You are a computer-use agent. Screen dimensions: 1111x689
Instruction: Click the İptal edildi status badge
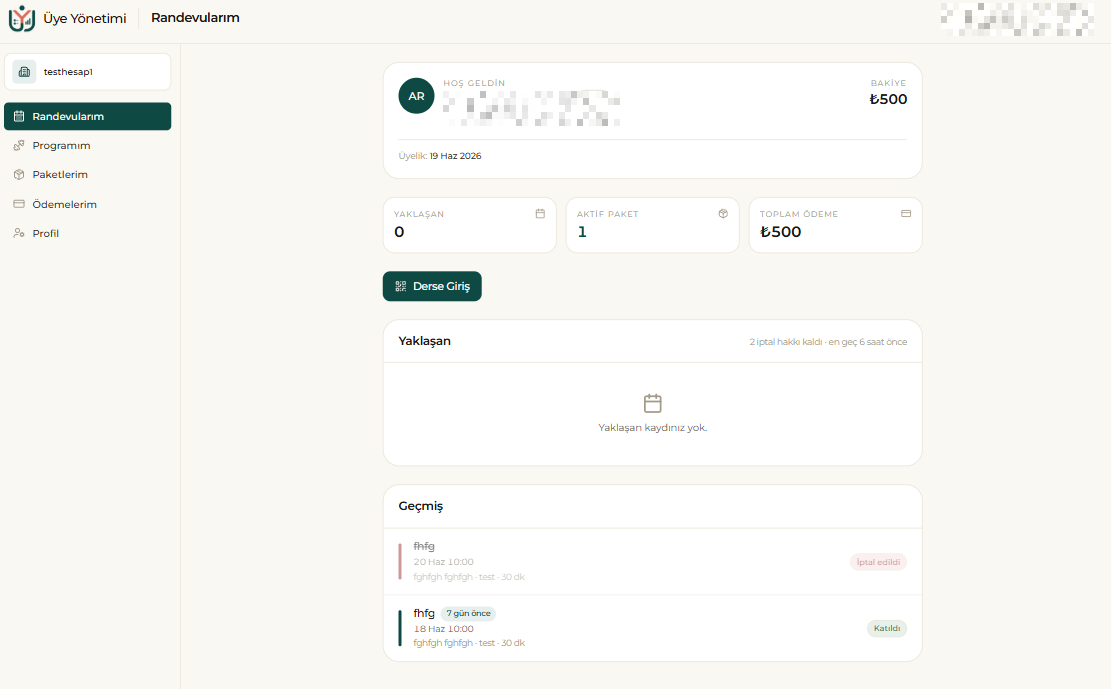coord(879,562)
